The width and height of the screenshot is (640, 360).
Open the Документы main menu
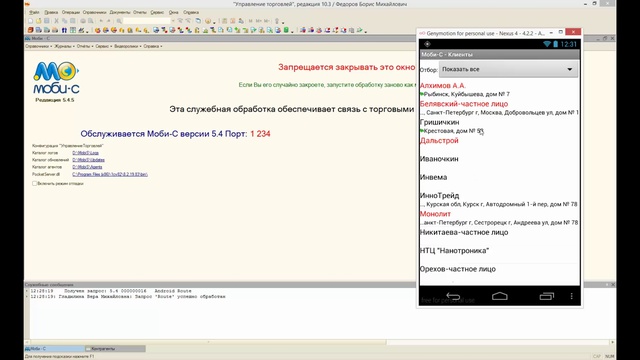pyautogui.click(x=120, y=12)
